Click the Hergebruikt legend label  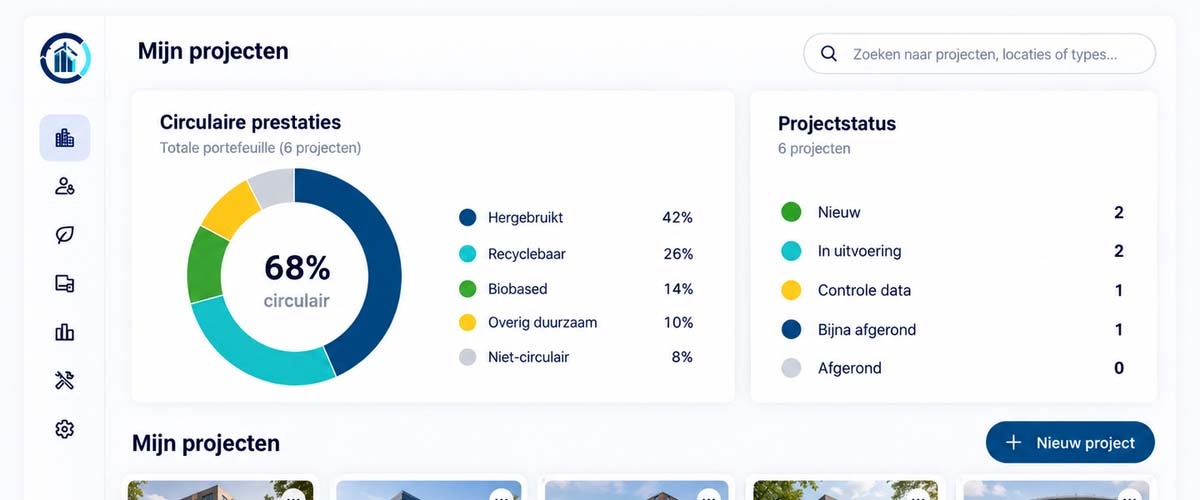(x=525, y=217)
